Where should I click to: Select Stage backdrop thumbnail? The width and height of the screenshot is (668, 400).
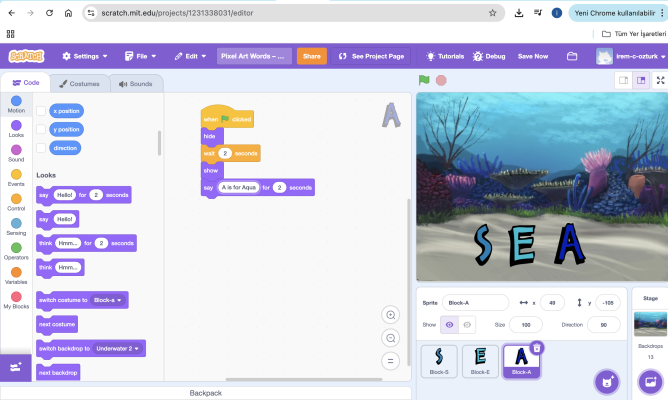[x=650, y=324]
